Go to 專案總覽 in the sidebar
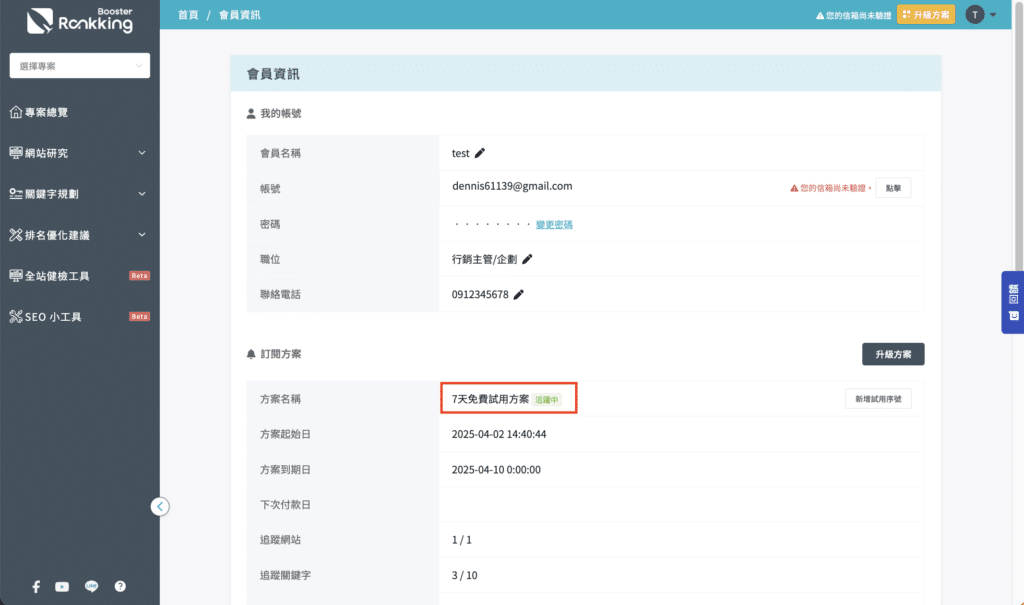1024x605 pixels. coord(46,112)
